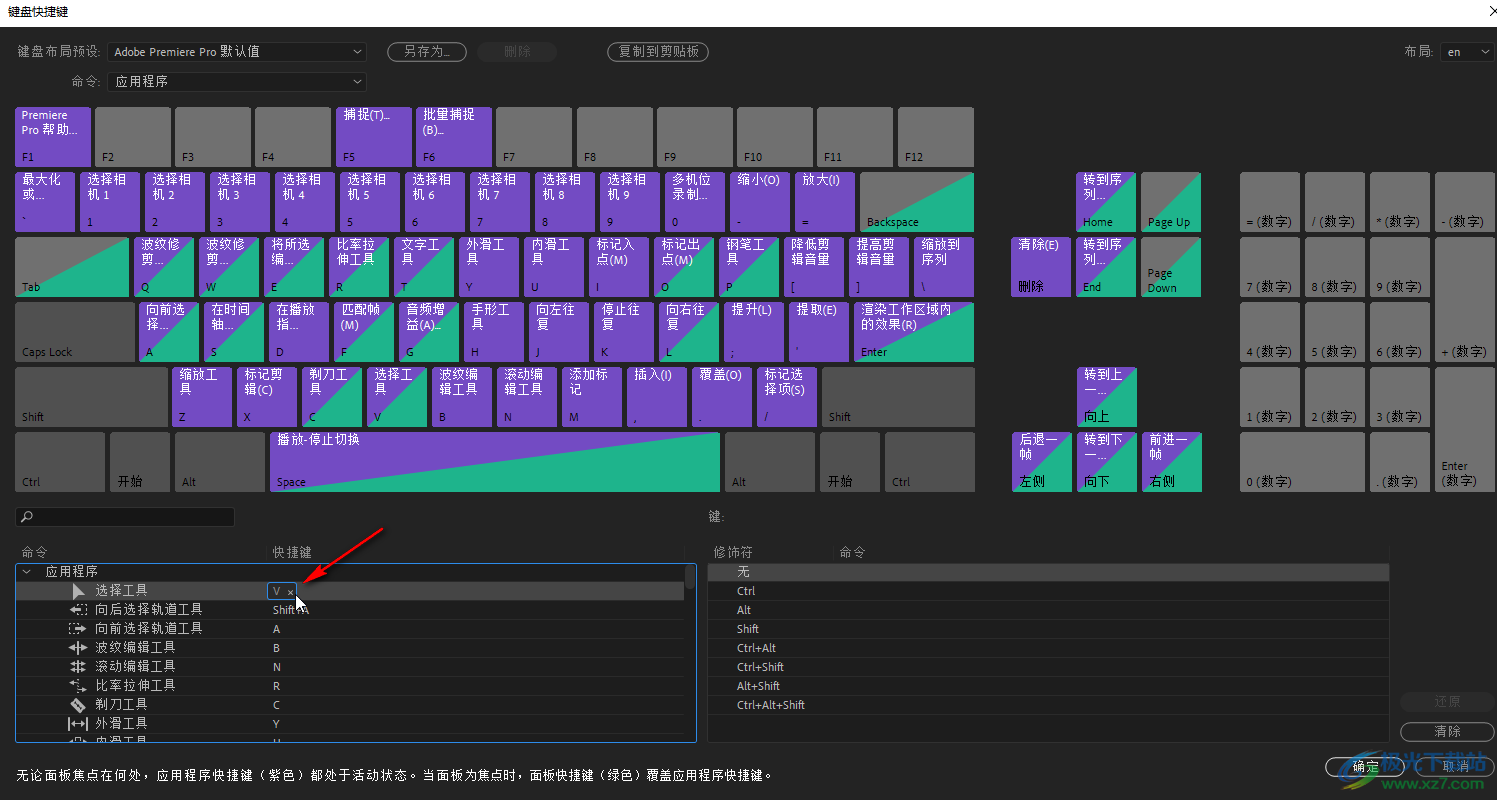Click the ripple edit 波纹编辑工具 icon
This screenshot has width=1497, height=800.
(78, 648)
